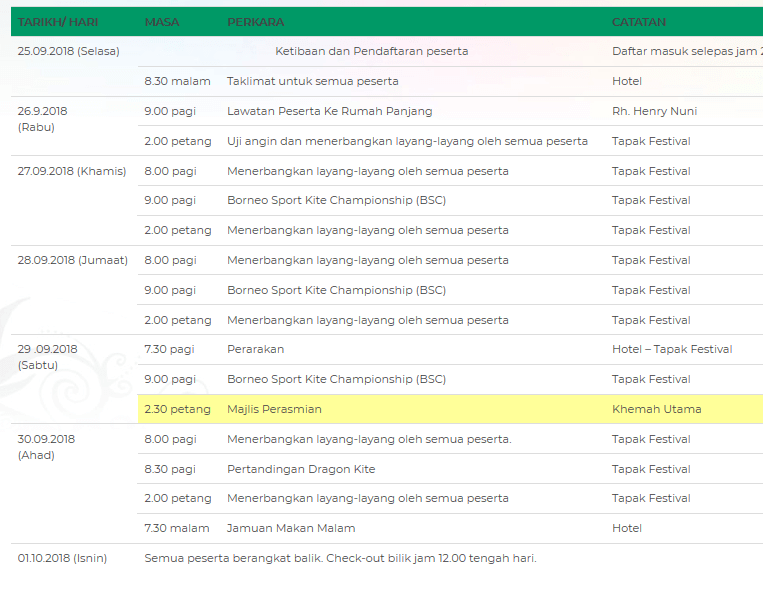Click the PERKARA column header
The image size is (763, 589).
pyautogui.click(x=255, y=22)
